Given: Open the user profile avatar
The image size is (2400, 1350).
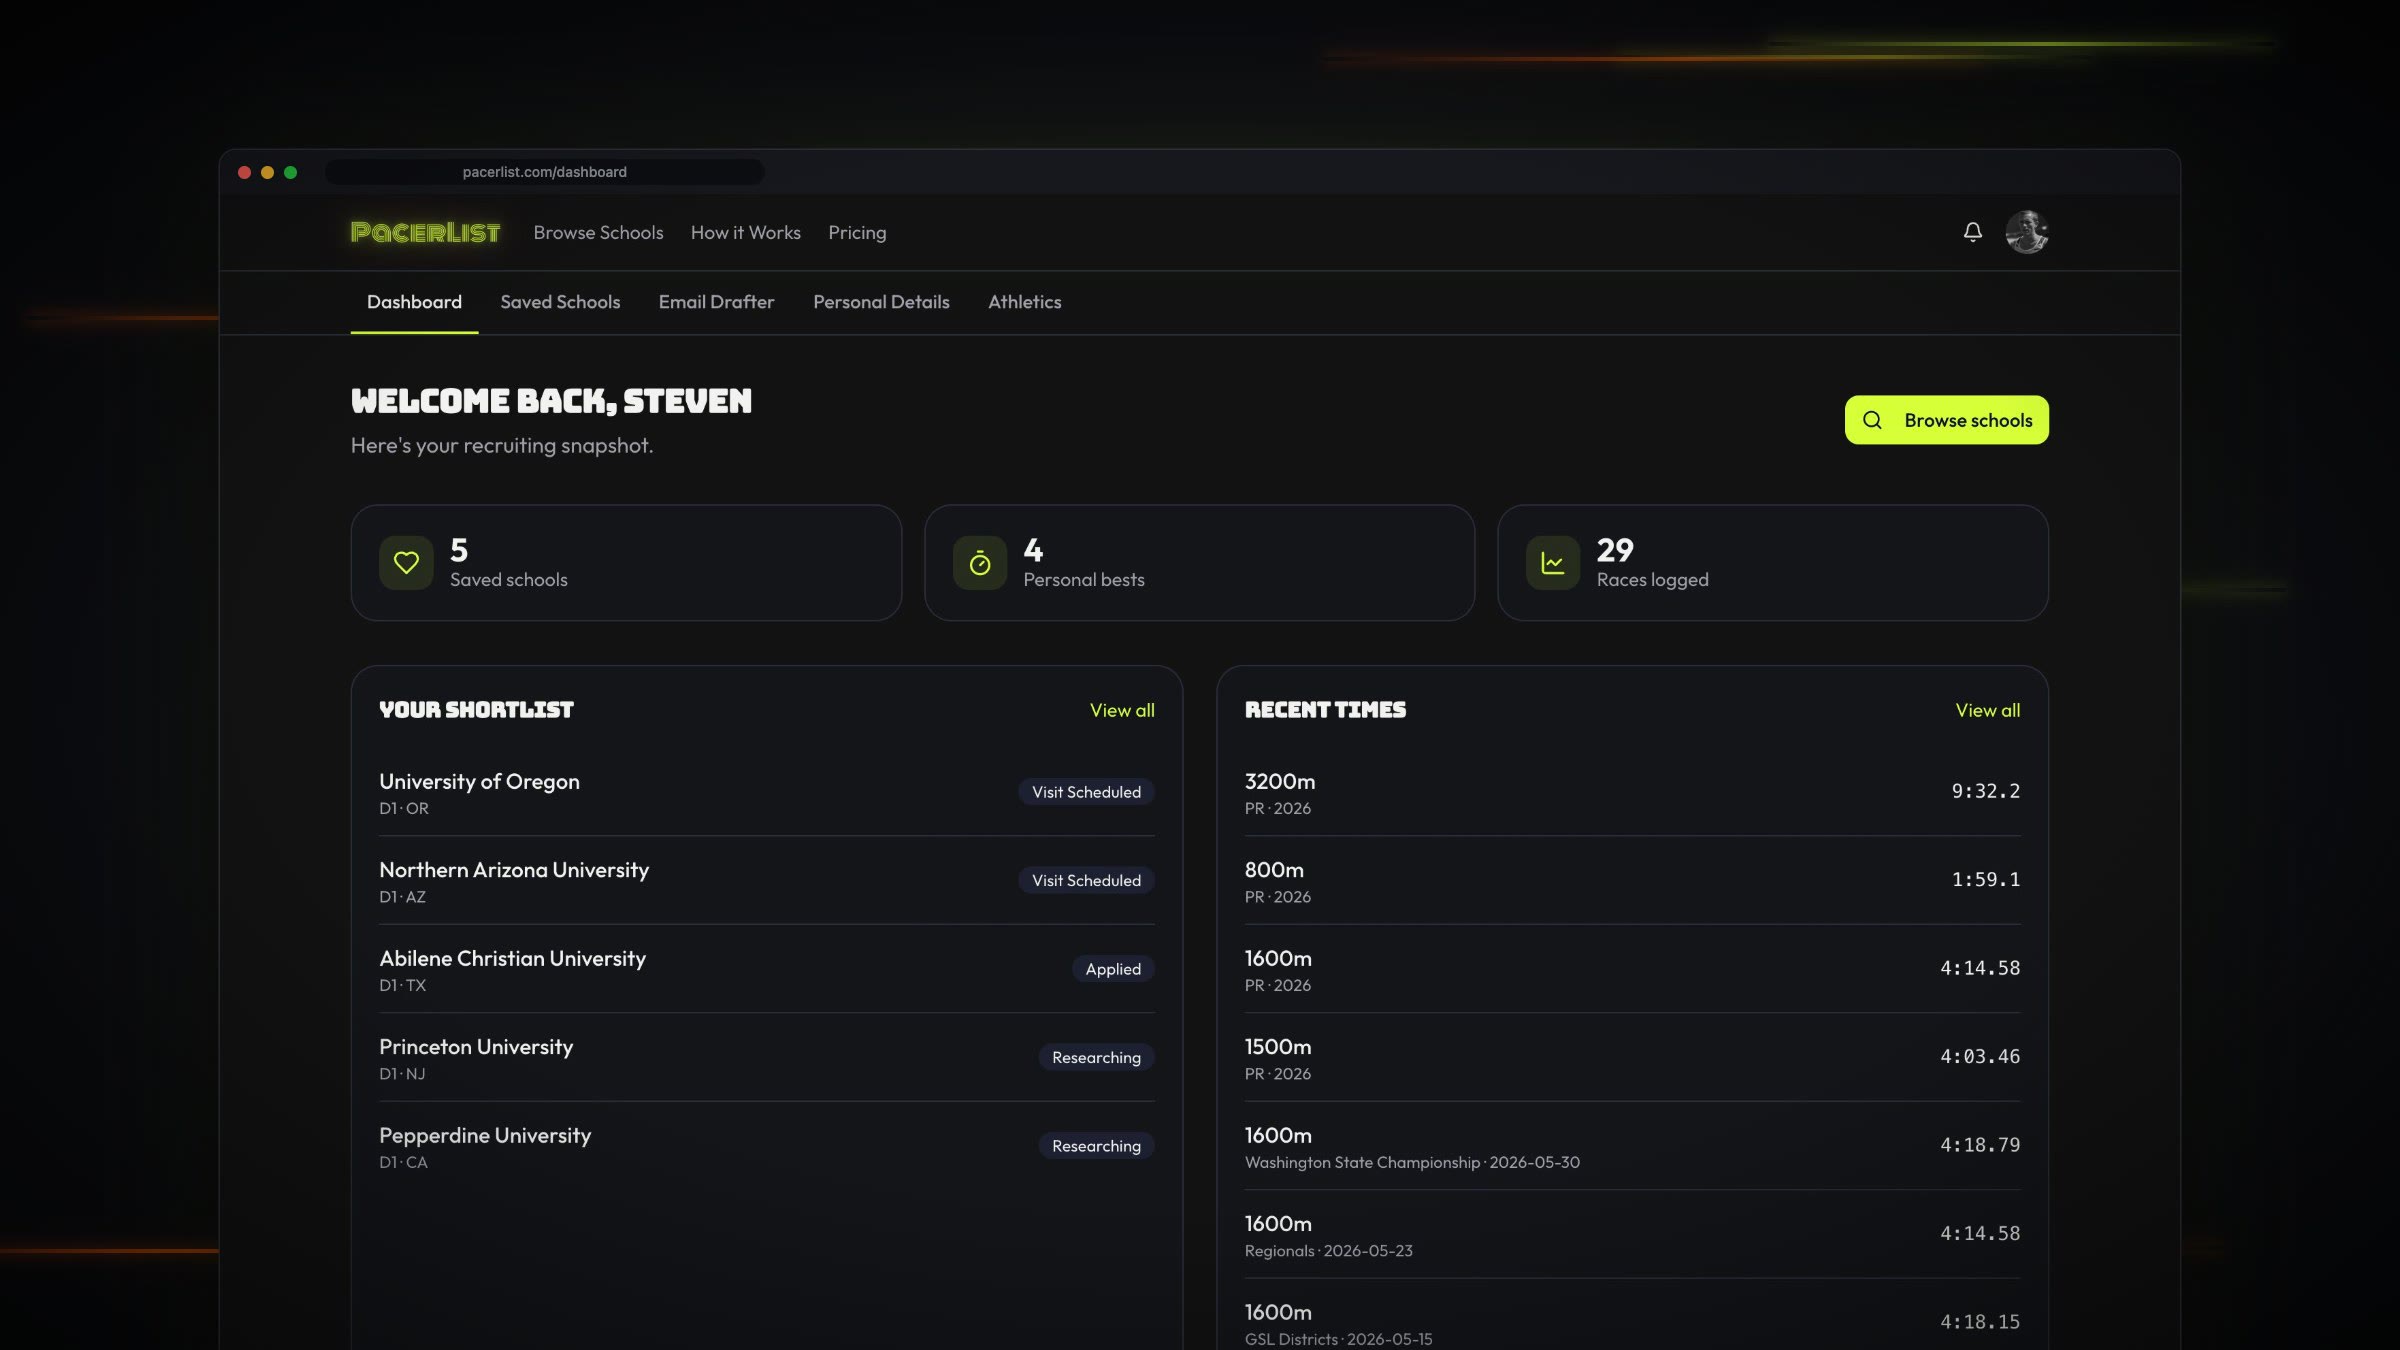Looking at the screenshot, I should coord(2027,232).
